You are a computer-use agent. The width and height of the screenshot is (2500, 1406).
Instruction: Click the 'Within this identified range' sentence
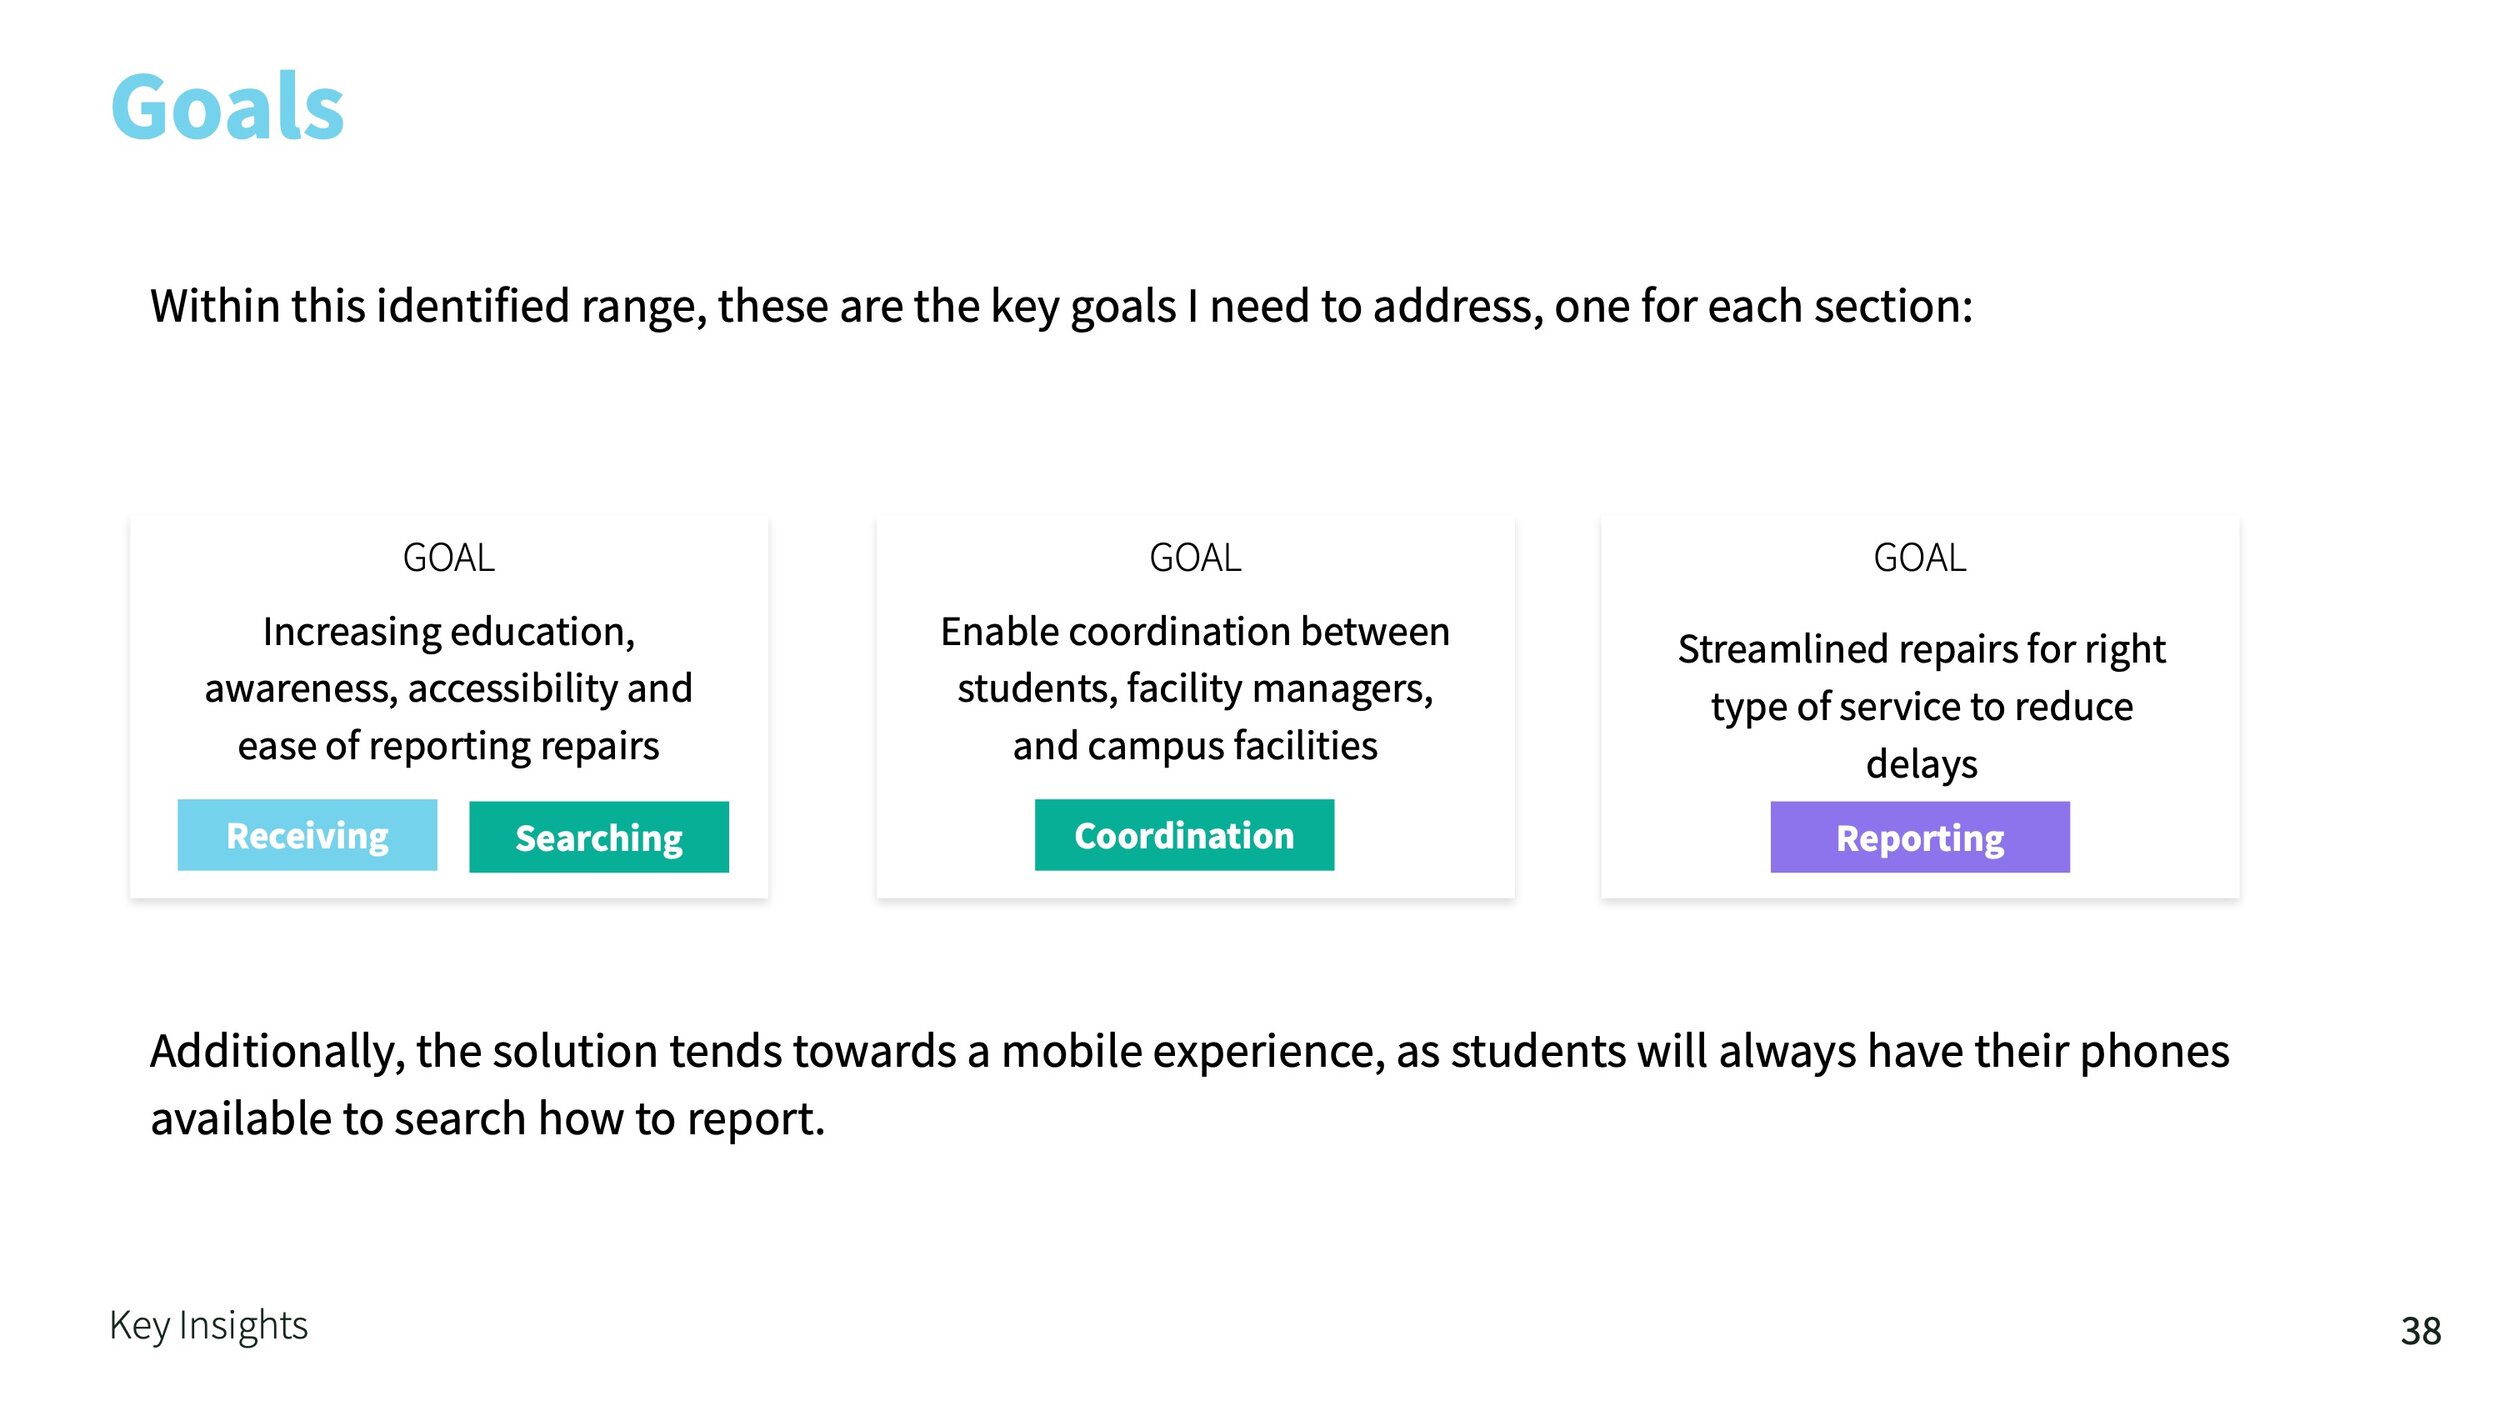[1061, 307]
